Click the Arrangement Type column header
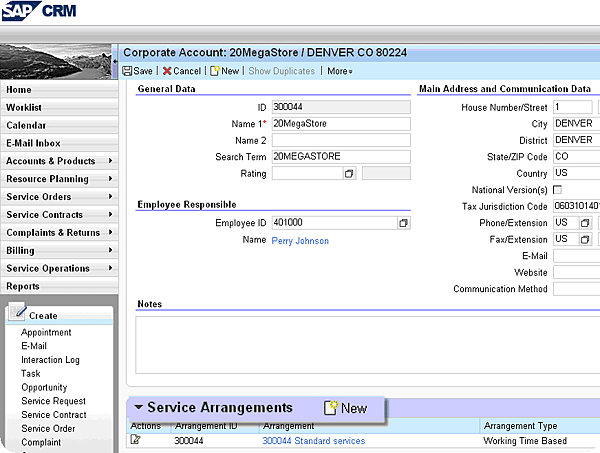 click(x=520, y=426)
